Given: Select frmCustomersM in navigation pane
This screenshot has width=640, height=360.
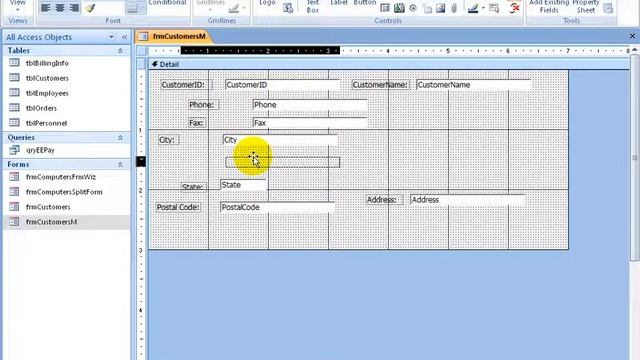Looking at the screenshot, I should tap(51, 222).
